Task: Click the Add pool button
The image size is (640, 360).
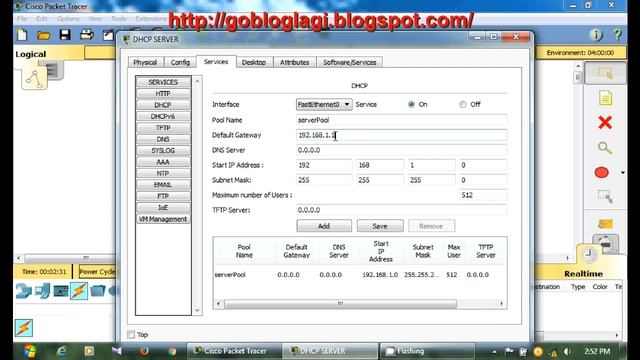Action: (x=324, y=226)
